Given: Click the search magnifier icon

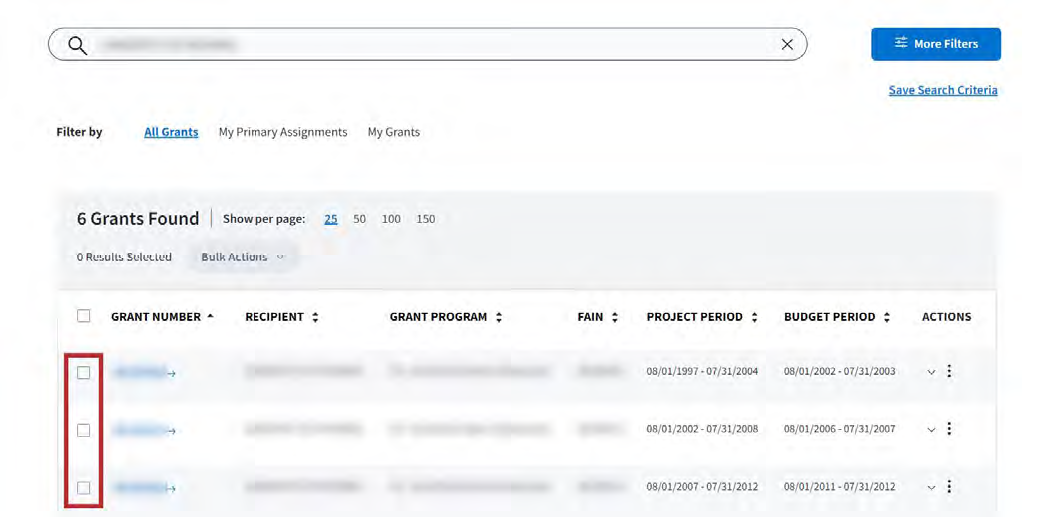Looking at the screenshot, I should pyautogui.click(x=77, y=45).
